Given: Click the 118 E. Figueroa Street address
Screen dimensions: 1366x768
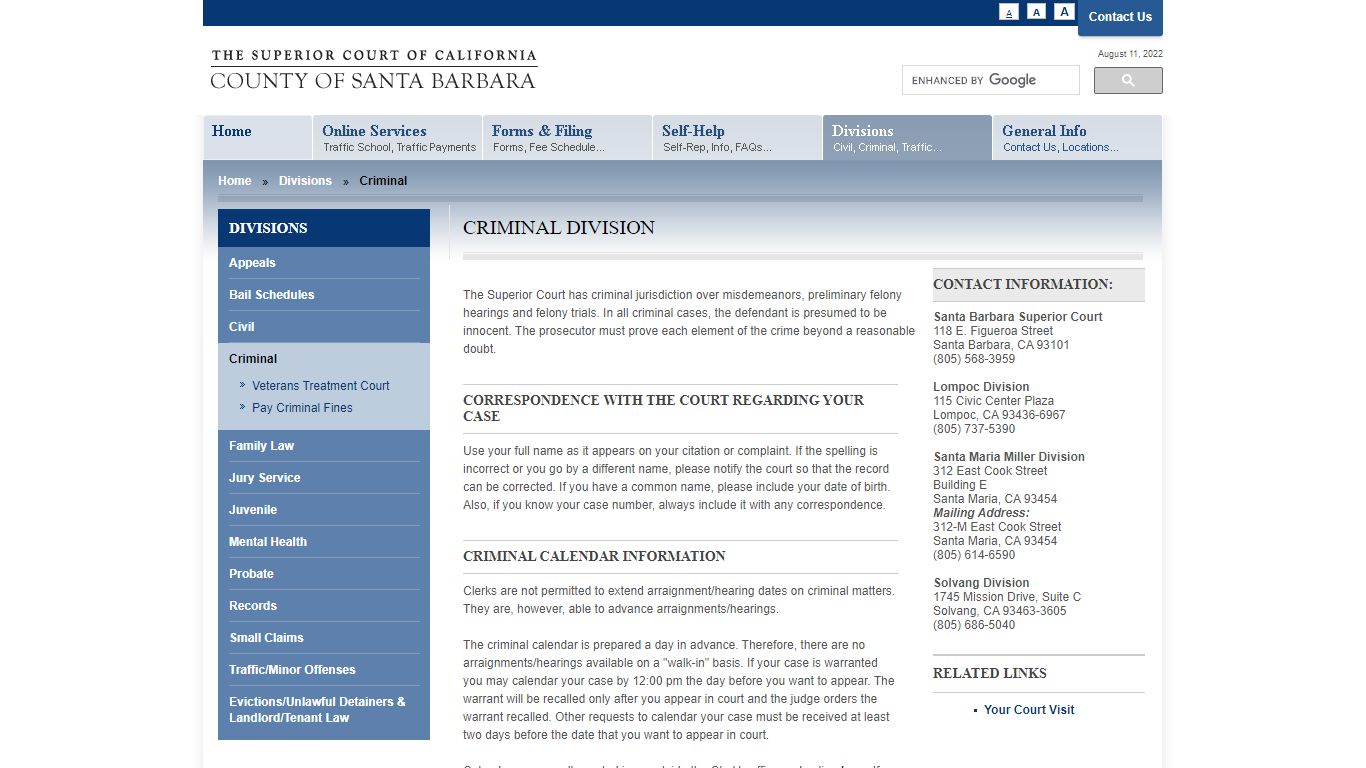Looking at the screenshot, I should click(x=993, y=331).
